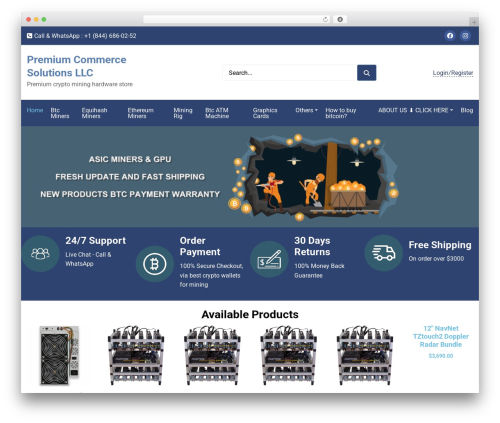This screenshot has height=423, width=500.
Task: Click 100% Secure Checkout description text
Action: coord(211,275)
